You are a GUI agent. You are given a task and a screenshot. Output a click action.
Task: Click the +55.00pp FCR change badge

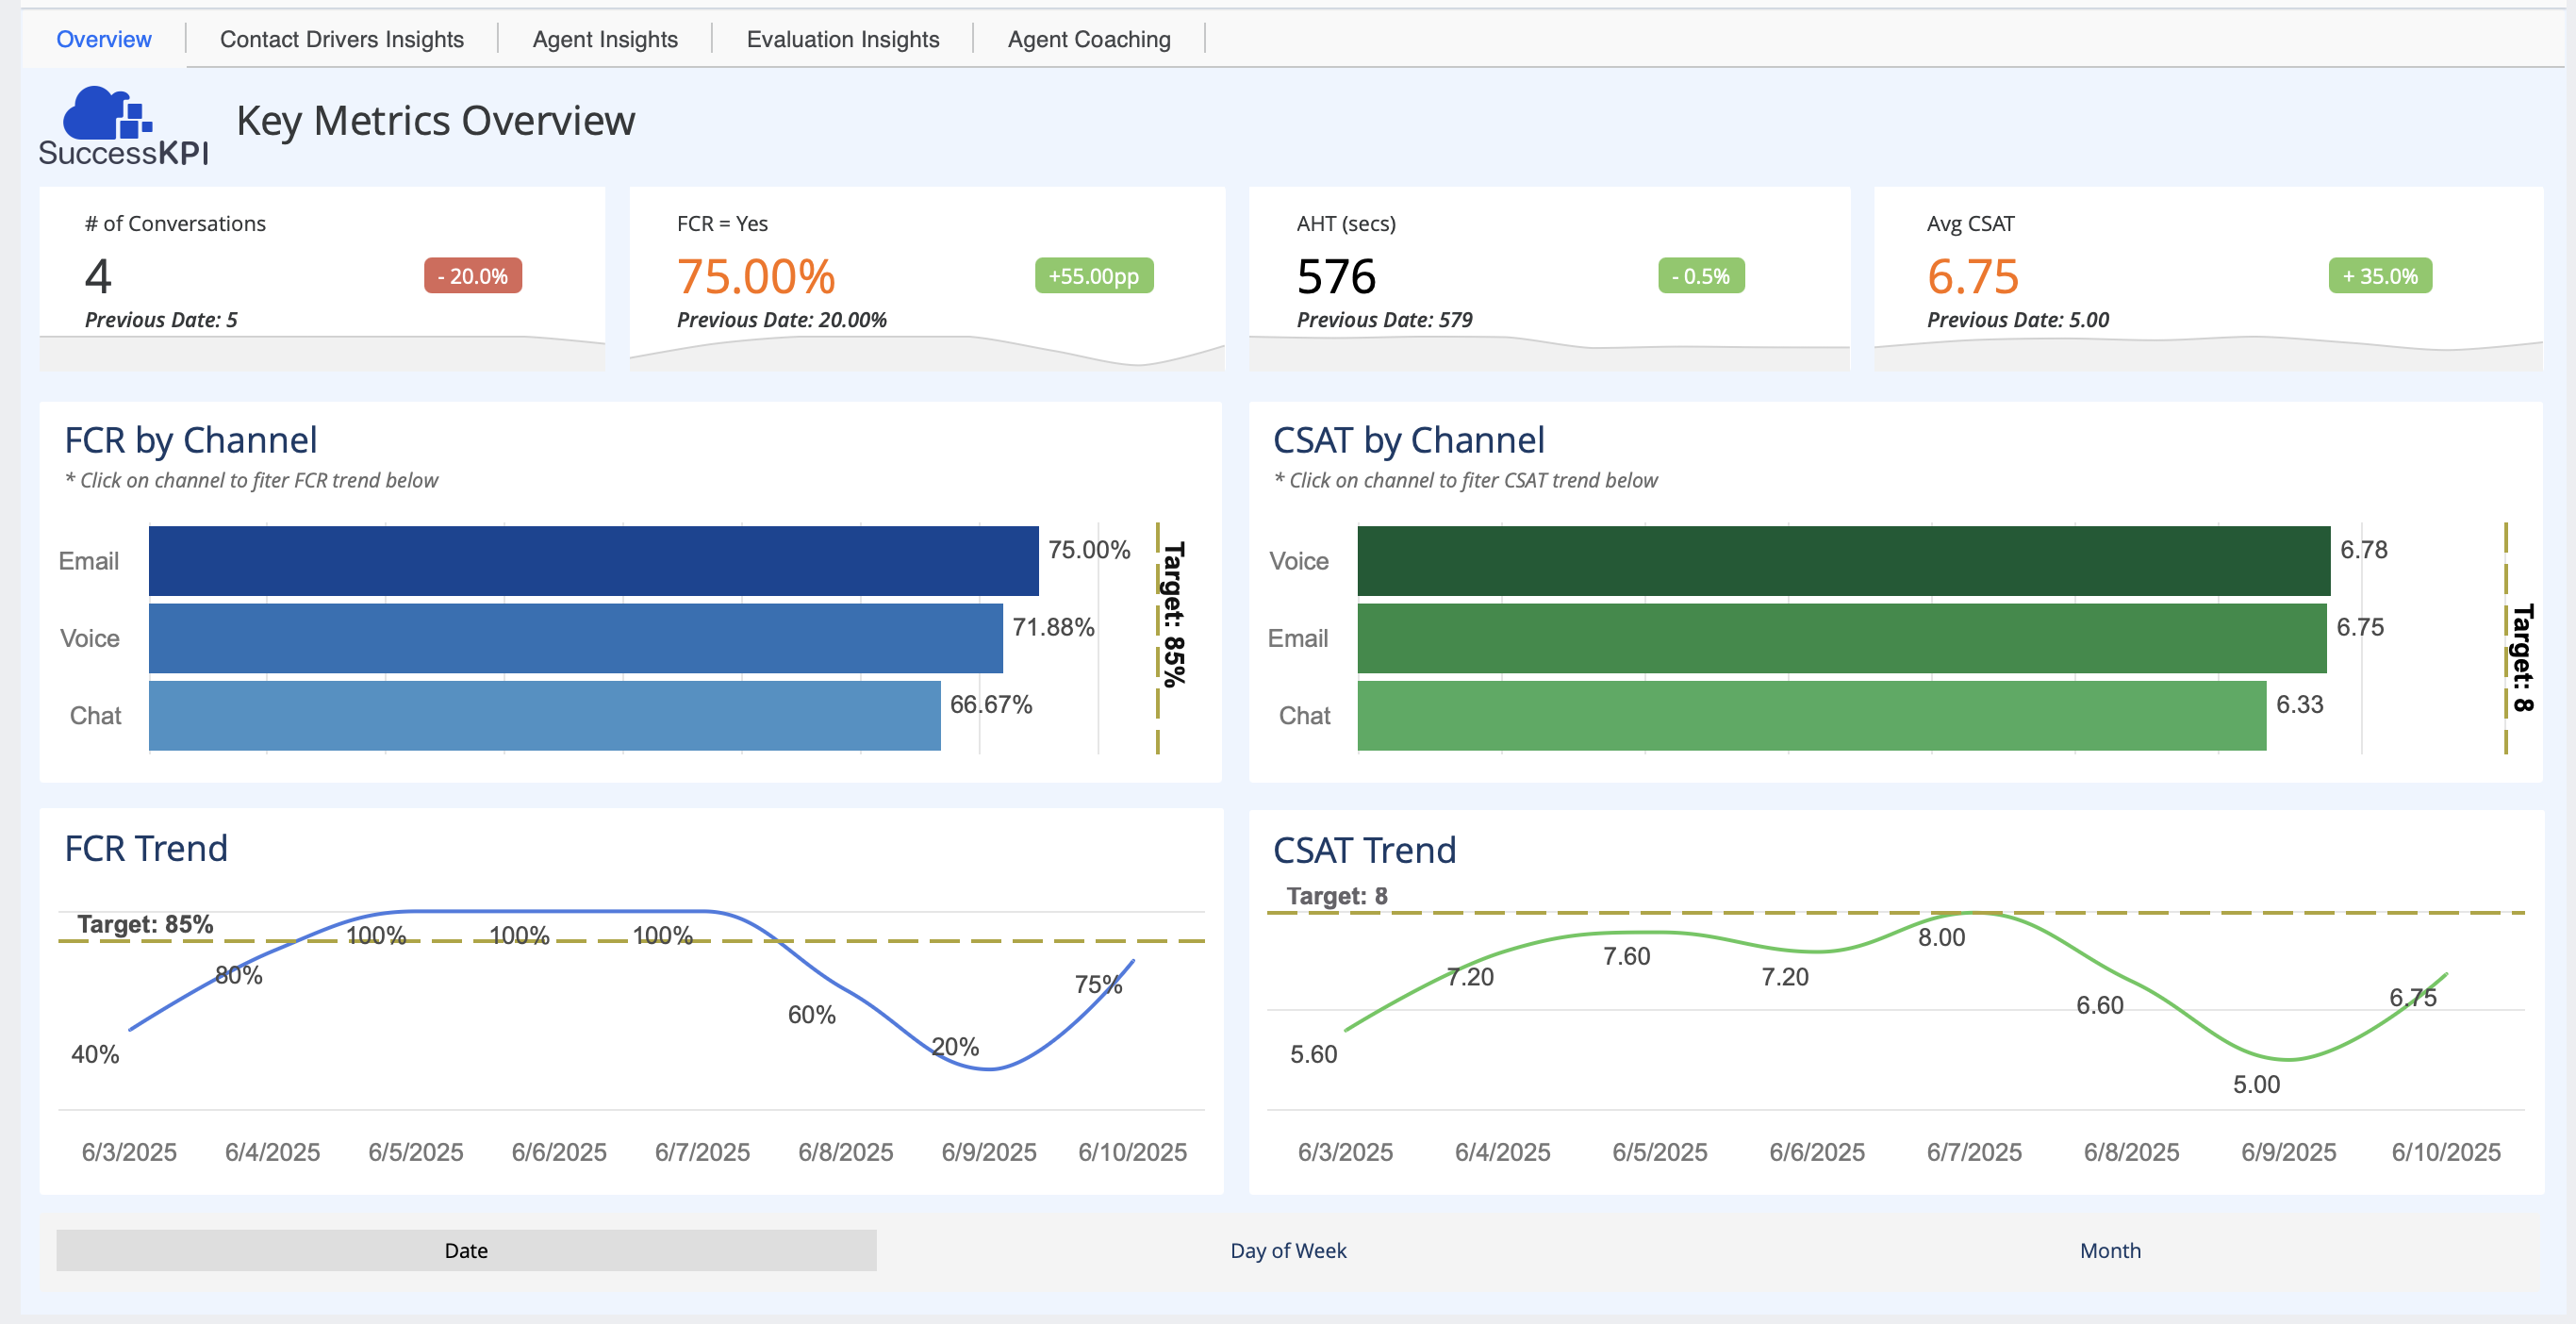[1093, 276]
